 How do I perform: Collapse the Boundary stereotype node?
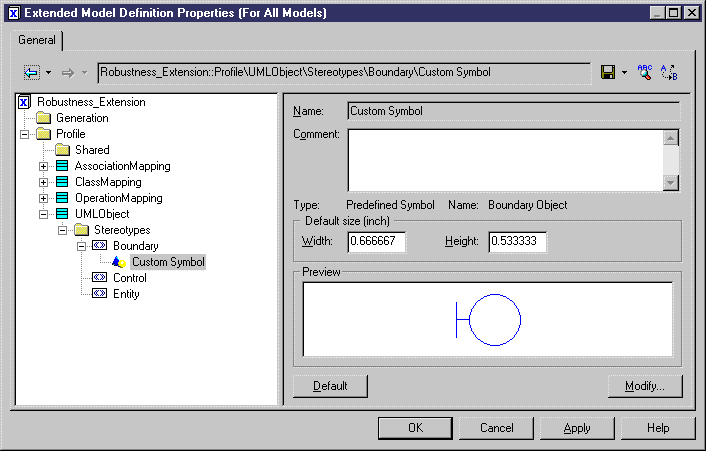click(81, 246)
